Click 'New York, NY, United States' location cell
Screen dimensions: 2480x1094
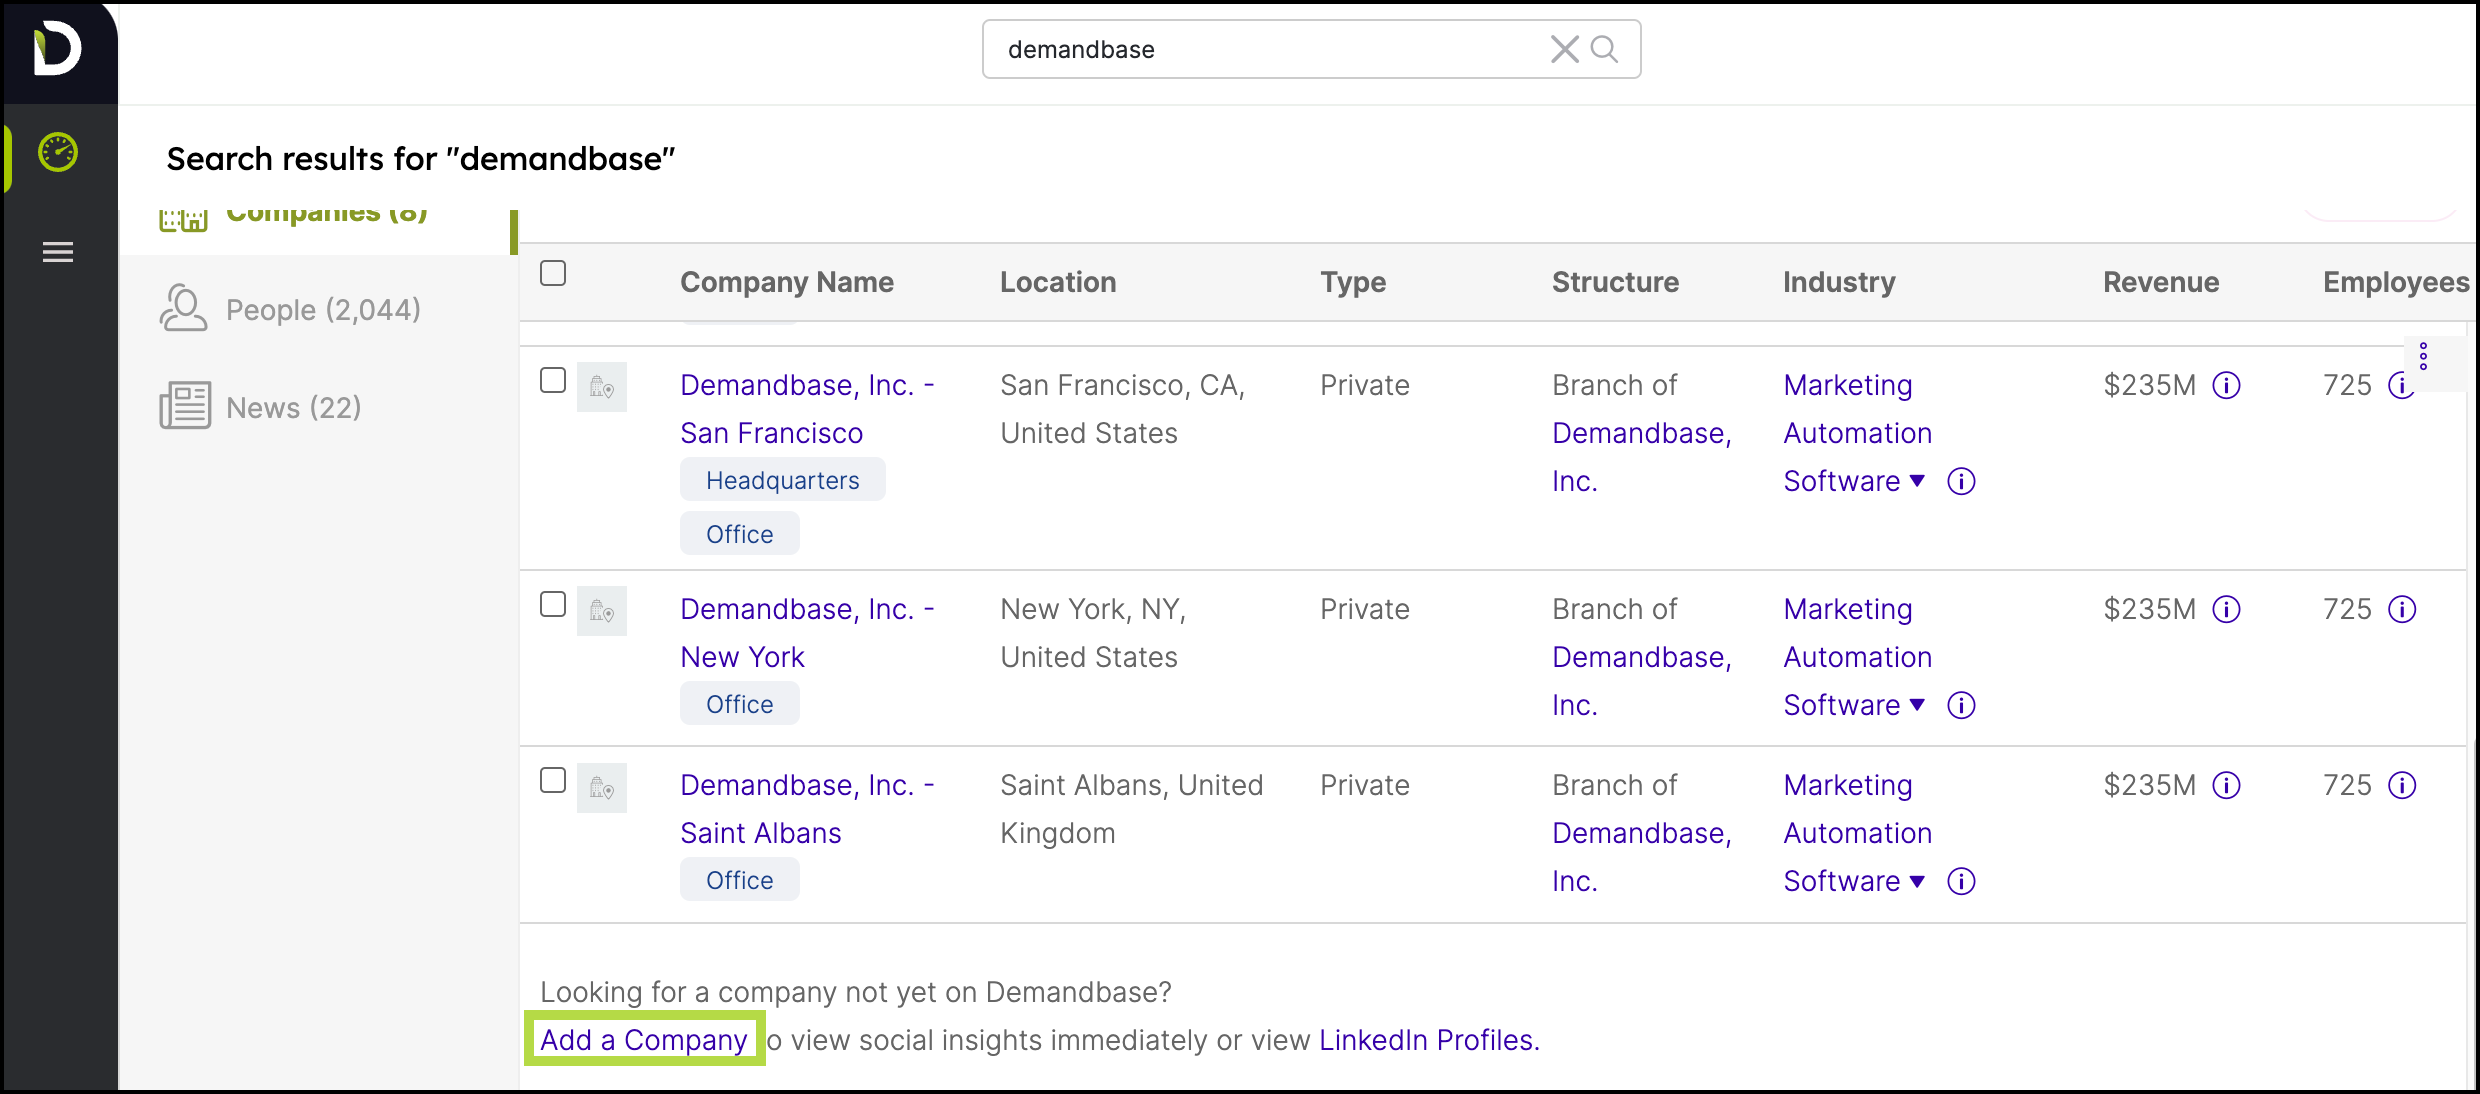(x=1094, y=633)
